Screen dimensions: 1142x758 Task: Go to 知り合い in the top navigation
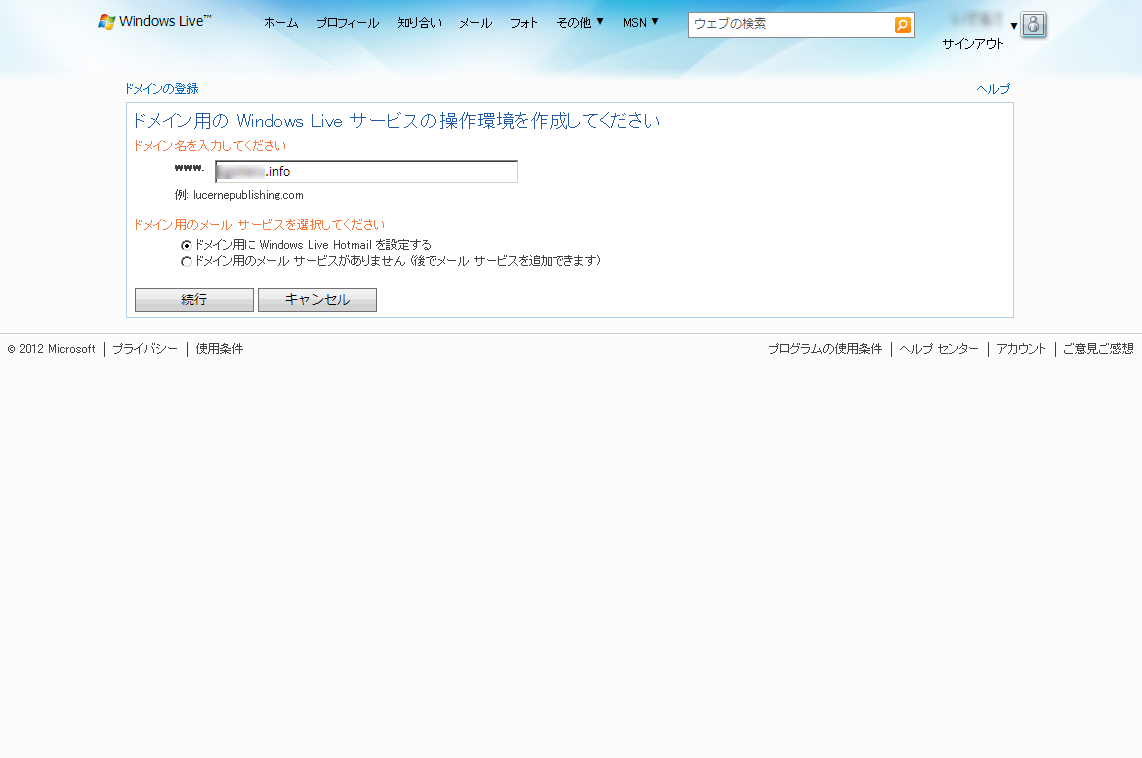[420, 23]
